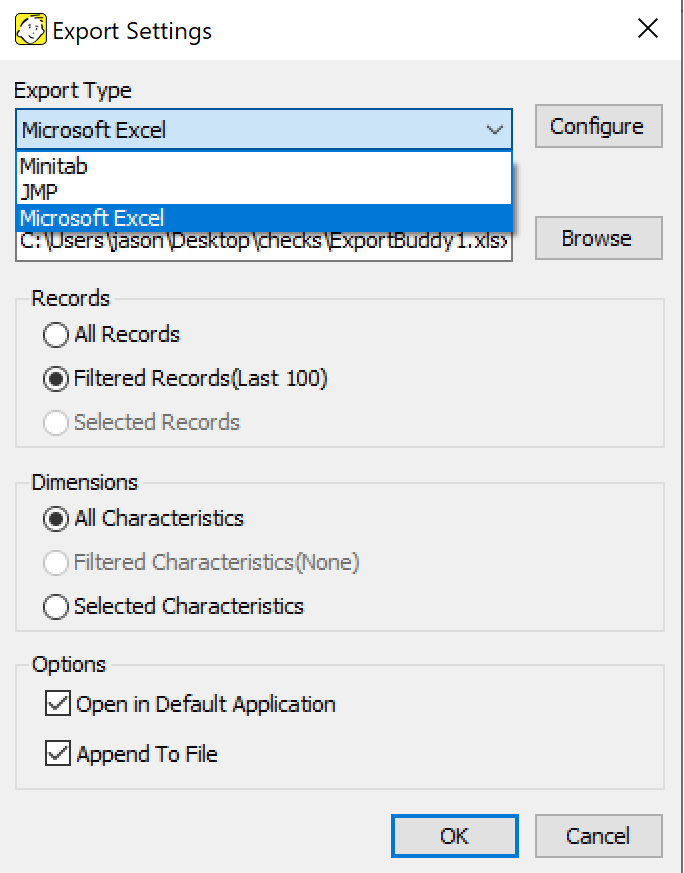Click the Records group label
Image resolution: width=684 pixels, height=873 pixels.
point(71,298)
